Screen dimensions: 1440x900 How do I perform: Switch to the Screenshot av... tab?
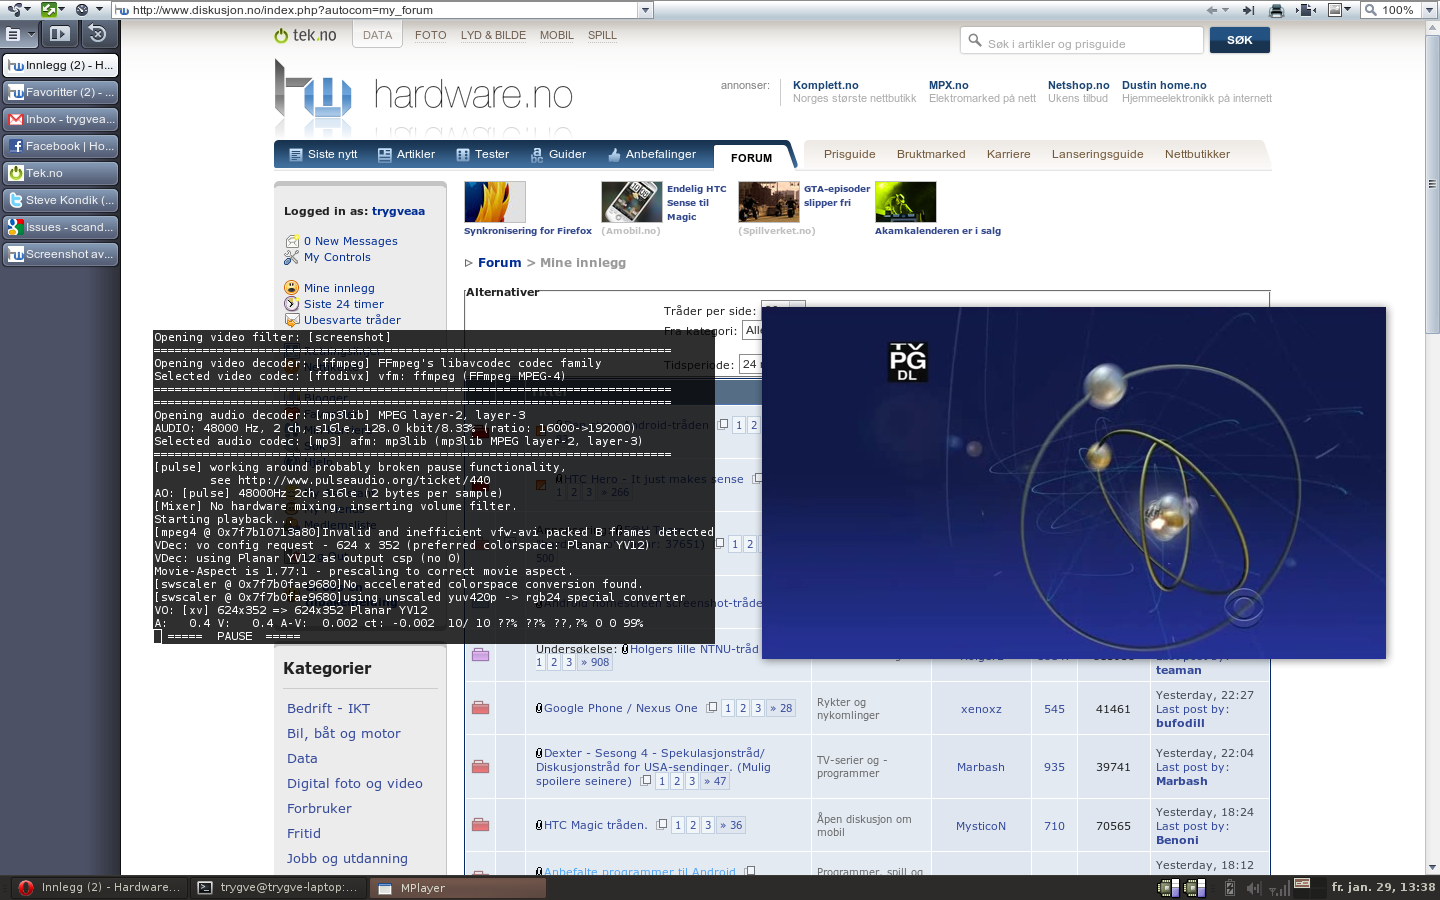(x=60, y=254)
